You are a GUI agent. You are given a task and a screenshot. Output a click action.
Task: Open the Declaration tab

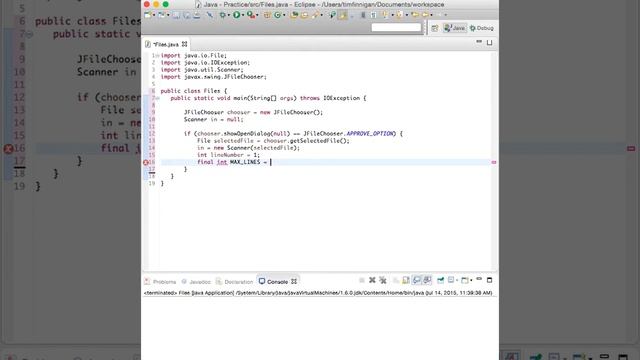[235, 282]
